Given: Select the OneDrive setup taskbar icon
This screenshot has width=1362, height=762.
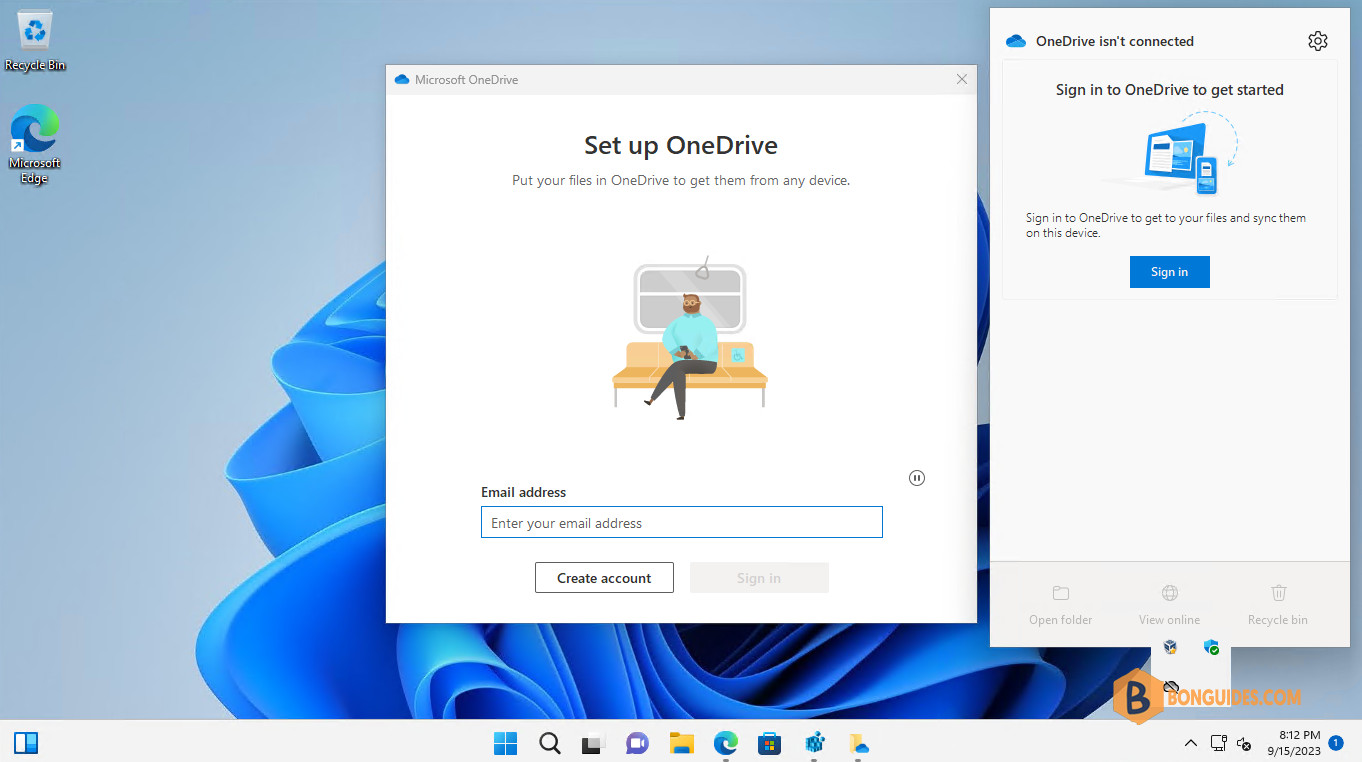Looking at the screenshot, I should pyautogui.click(x=858, y=743).
